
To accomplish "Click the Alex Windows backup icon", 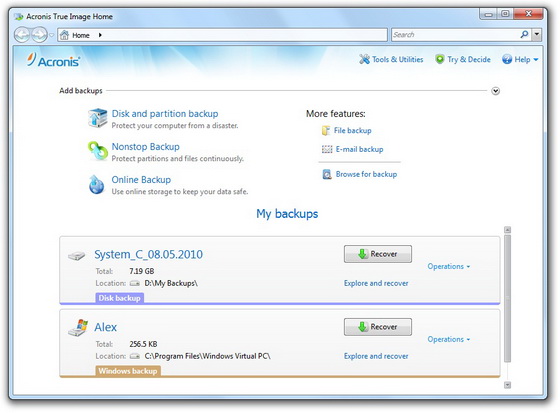I will (78, 328).
